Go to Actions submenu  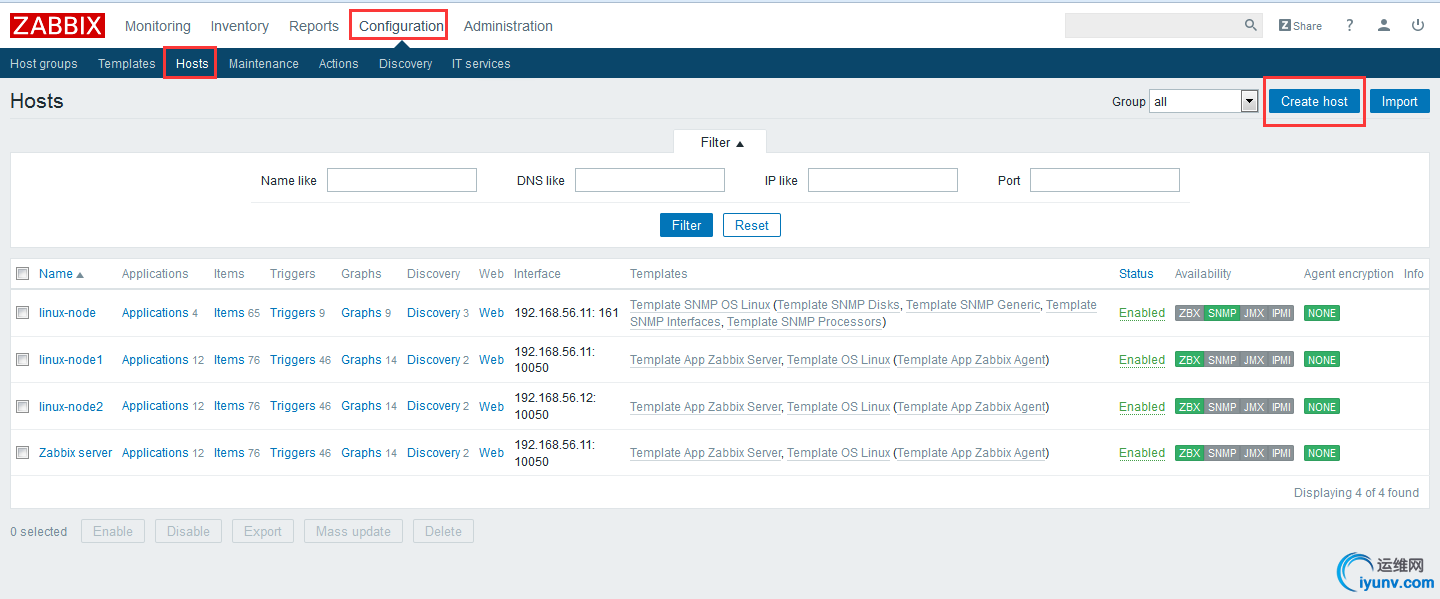point(339,63)
